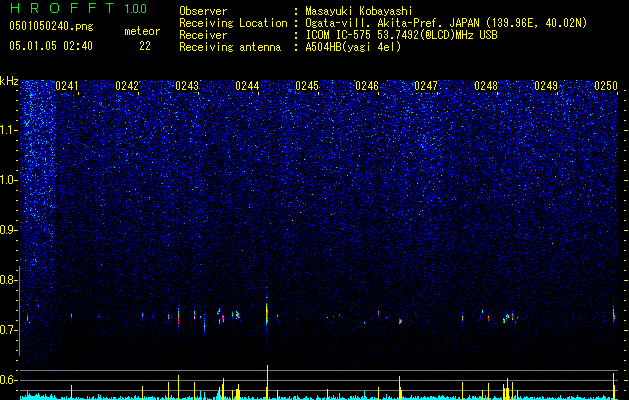Image resolution: width=629 pixels, height=400 pixels.
Task: Click the 1.0 kHz axis label
Action: click(x=9, y=180)
